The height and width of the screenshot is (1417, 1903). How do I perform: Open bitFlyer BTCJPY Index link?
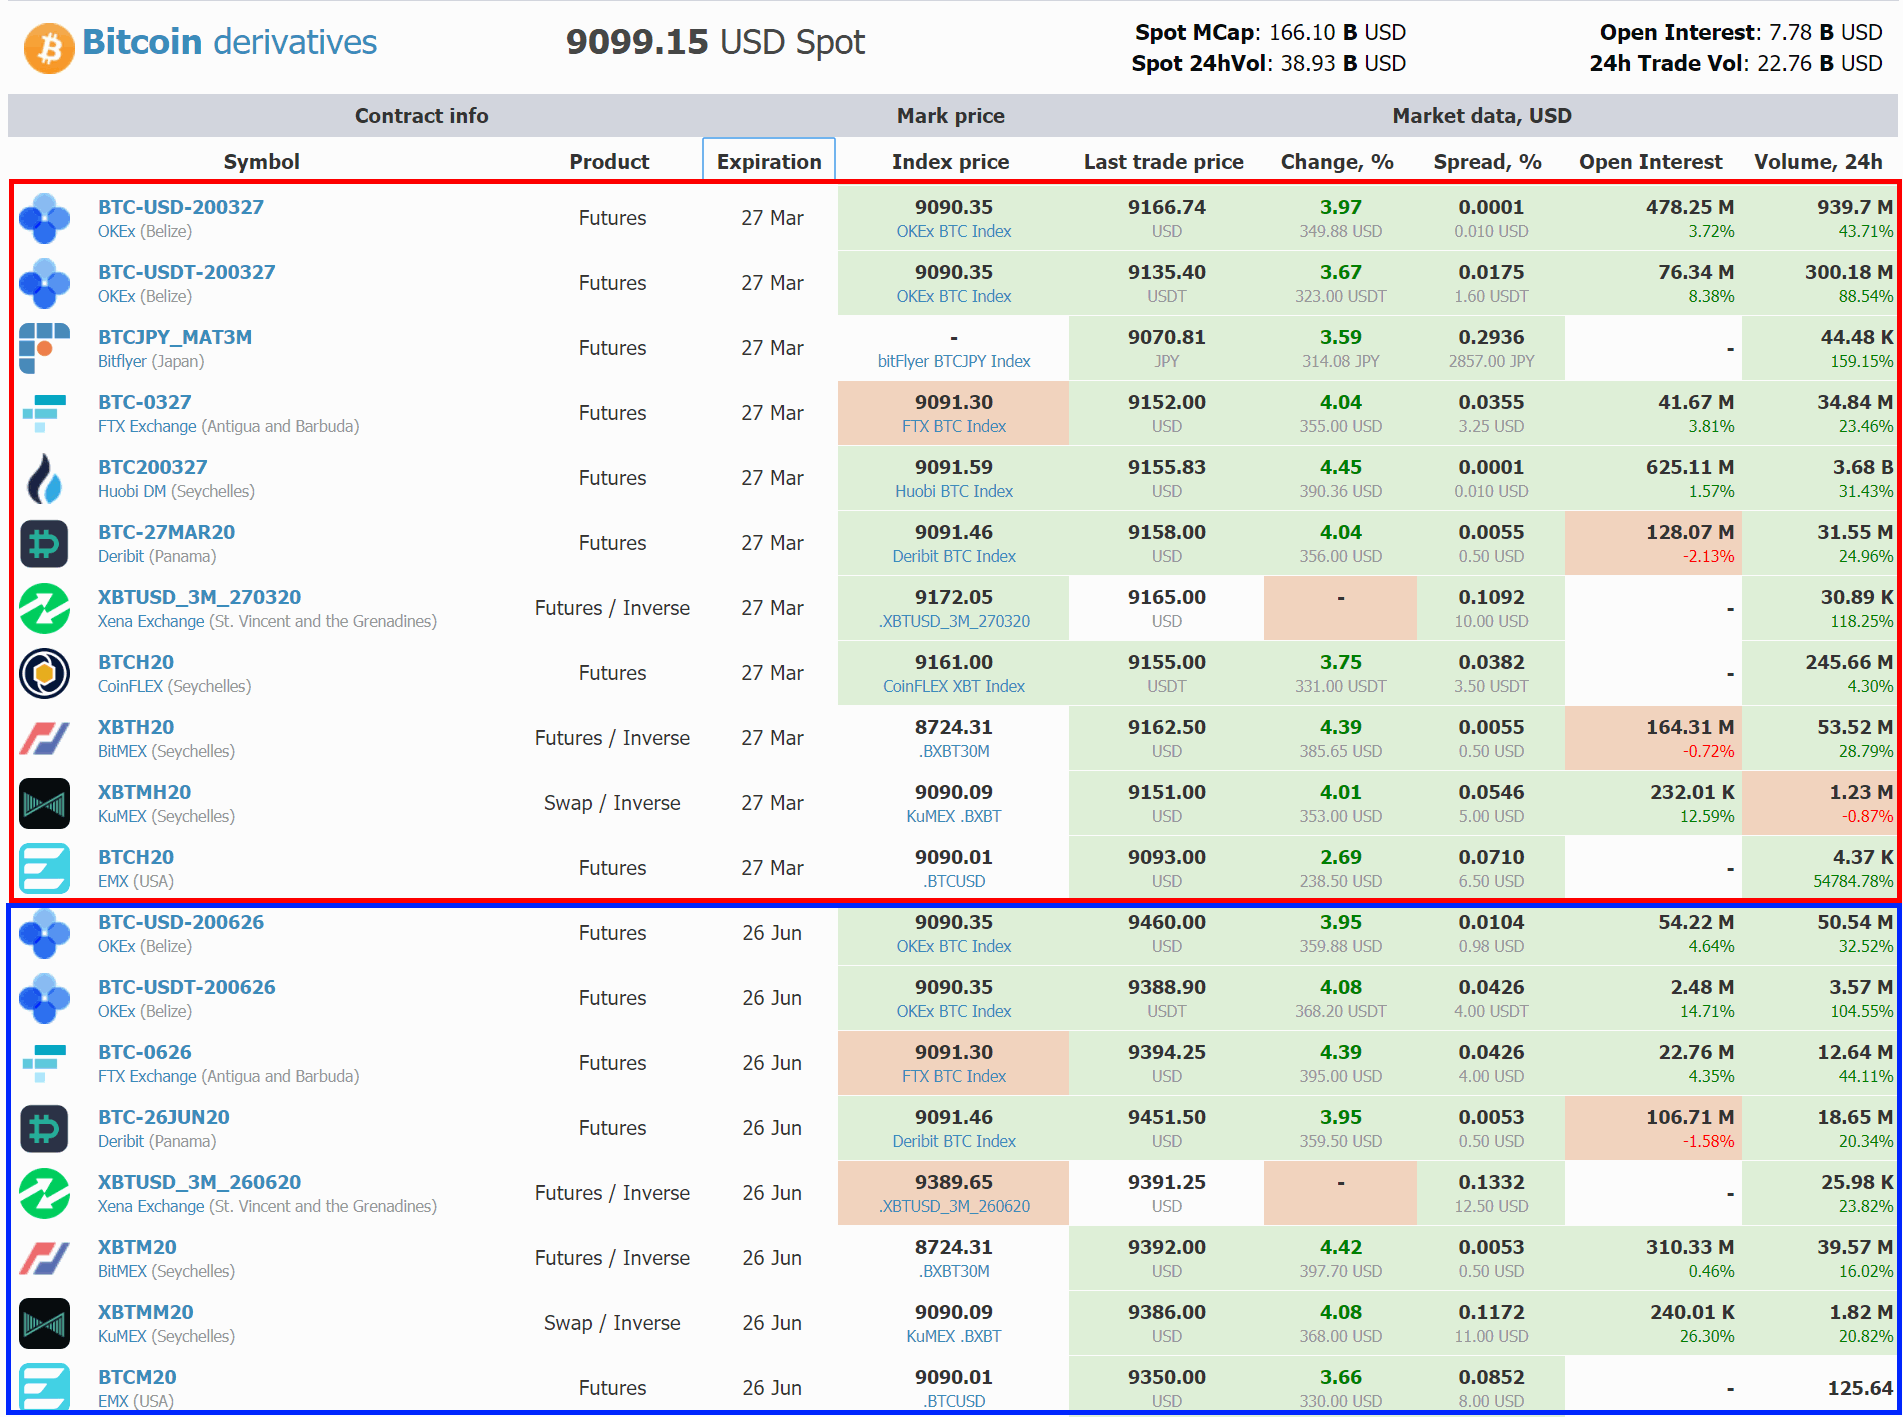[954, 361]
